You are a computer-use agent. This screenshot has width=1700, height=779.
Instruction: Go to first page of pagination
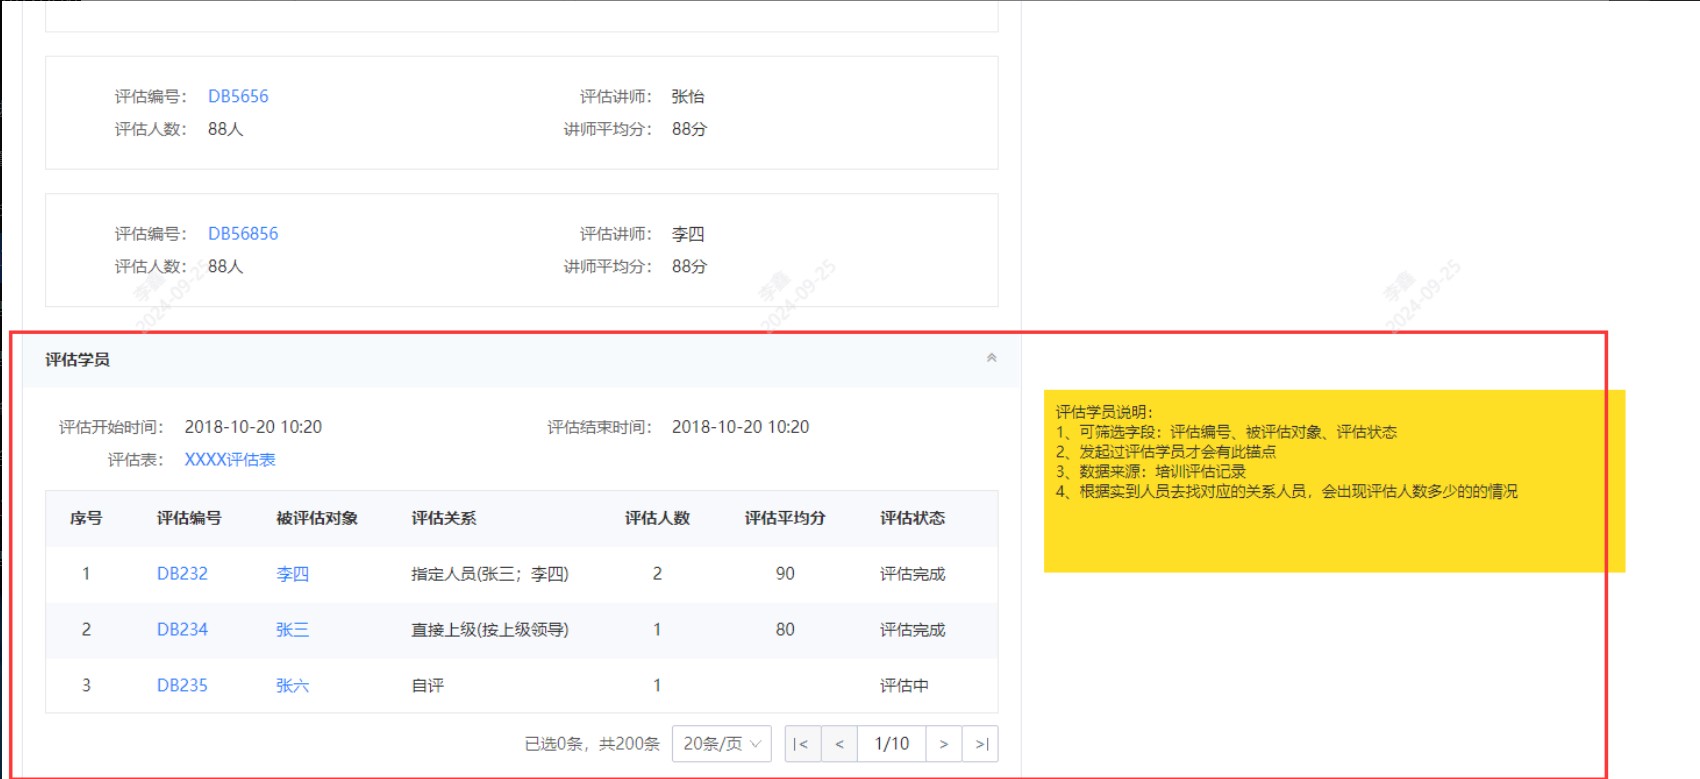coord(802,744)
